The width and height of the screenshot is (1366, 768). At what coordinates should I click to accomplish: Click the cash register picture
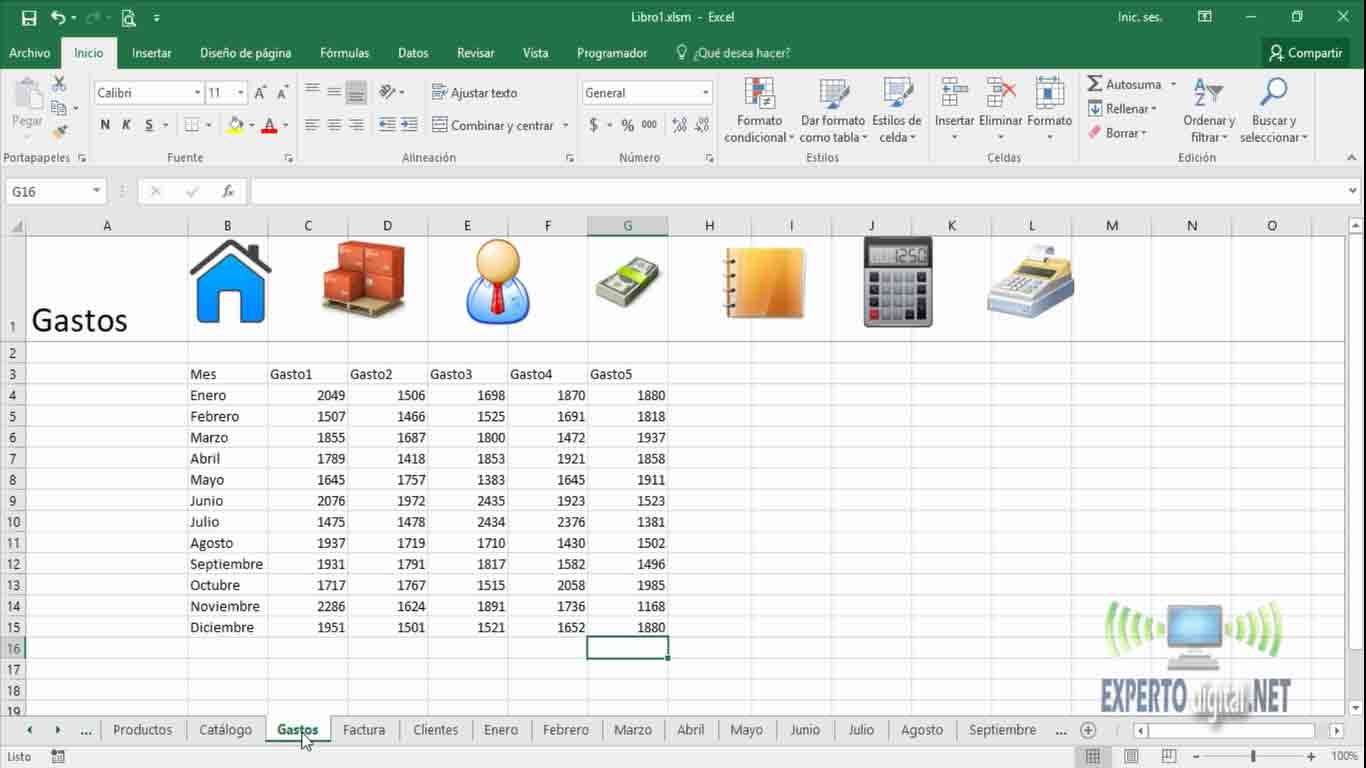coord(1030,282)
